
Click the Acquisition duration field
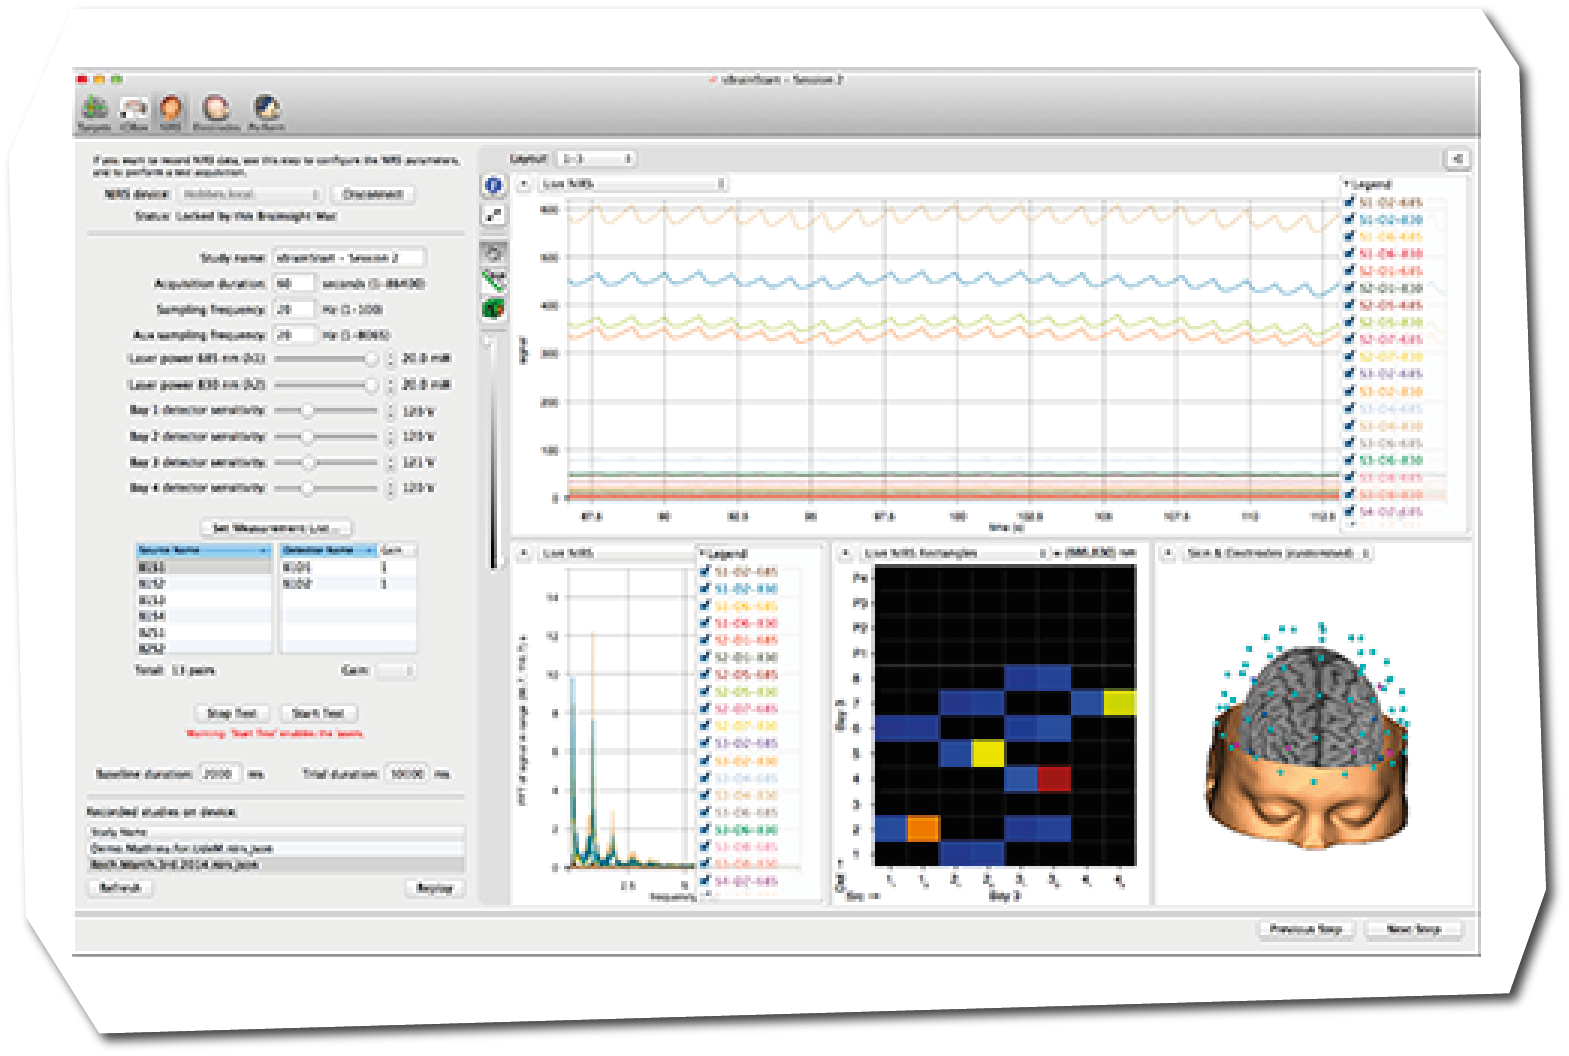click(294, 283)
